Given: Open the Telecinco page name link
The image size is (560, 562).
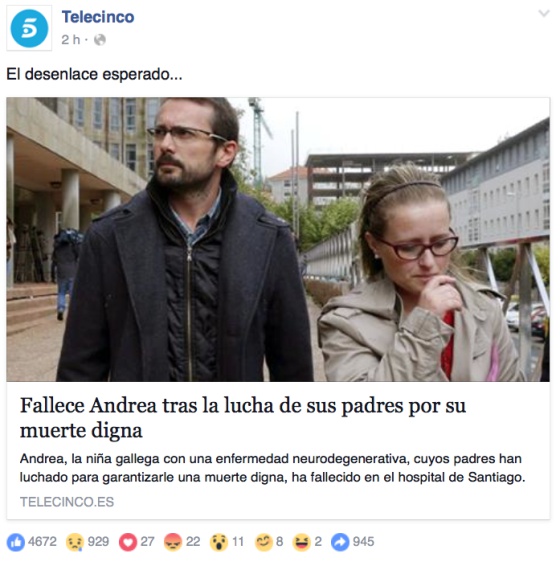Looking at the screenshot, I should (x=98, y=17).
